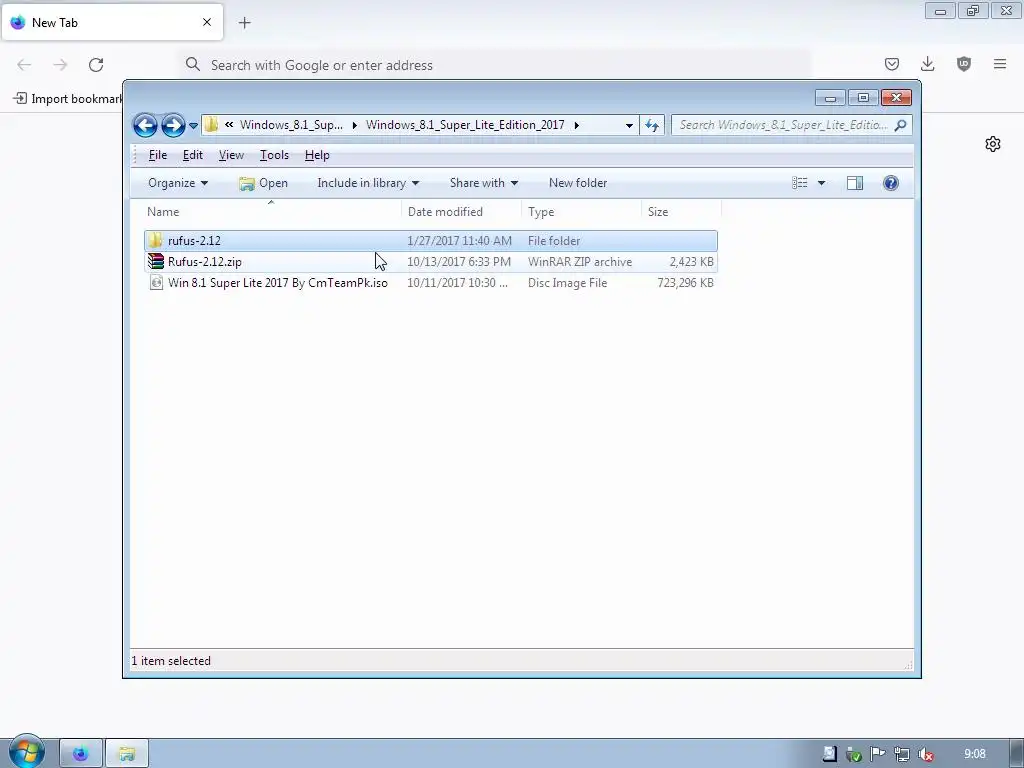Viewport: 1024px width, 768px height.
Task: Select Win 8.1 Super Lite ISO file
Action: pyautogui.click(x=430, y=282)
